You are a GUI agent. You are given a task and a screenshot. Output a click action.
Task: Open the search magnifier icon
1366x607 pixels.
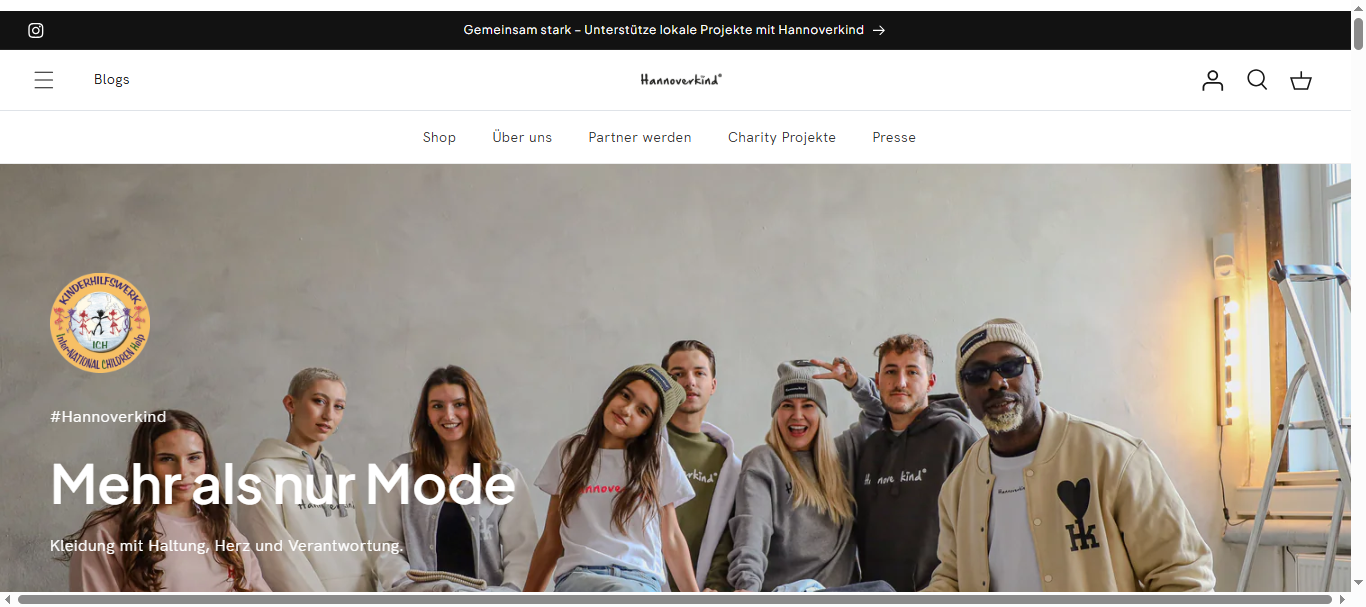pos(1257,80)
